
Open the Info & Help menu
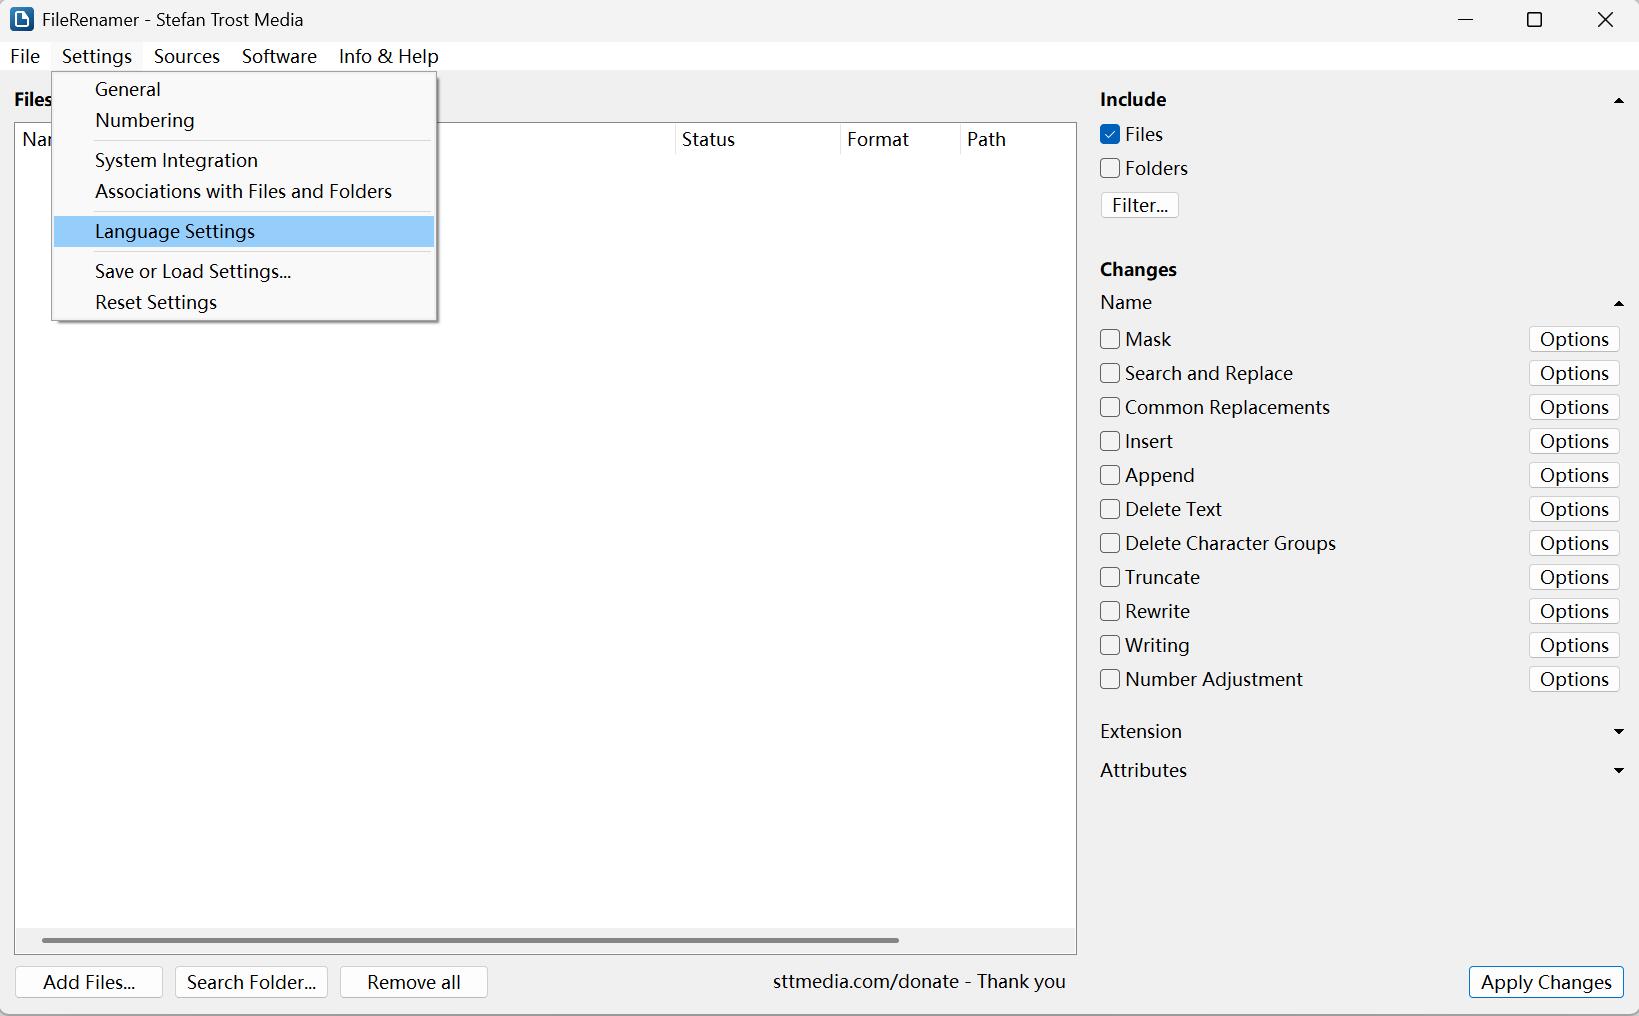click(389, 56)
